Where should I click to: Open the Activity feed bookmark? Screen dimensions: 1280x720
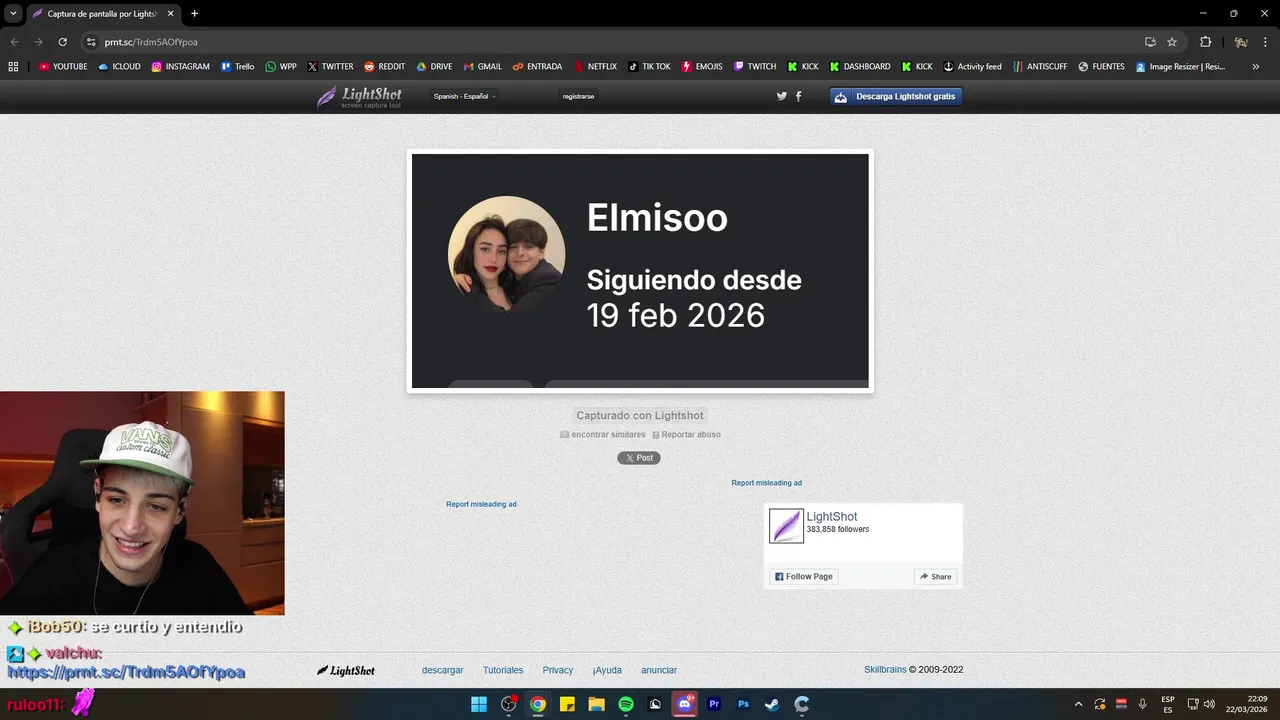[x=972, y=67]
